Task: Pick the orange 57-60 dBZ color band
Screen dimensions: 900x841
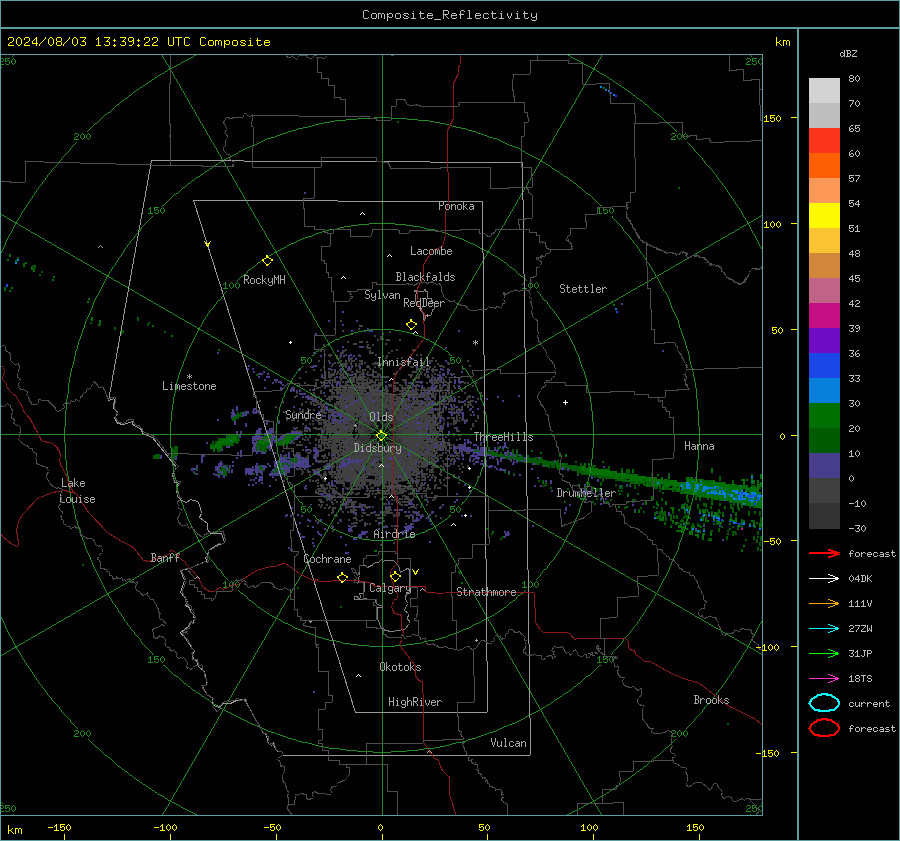Action: tap(824, 165)
